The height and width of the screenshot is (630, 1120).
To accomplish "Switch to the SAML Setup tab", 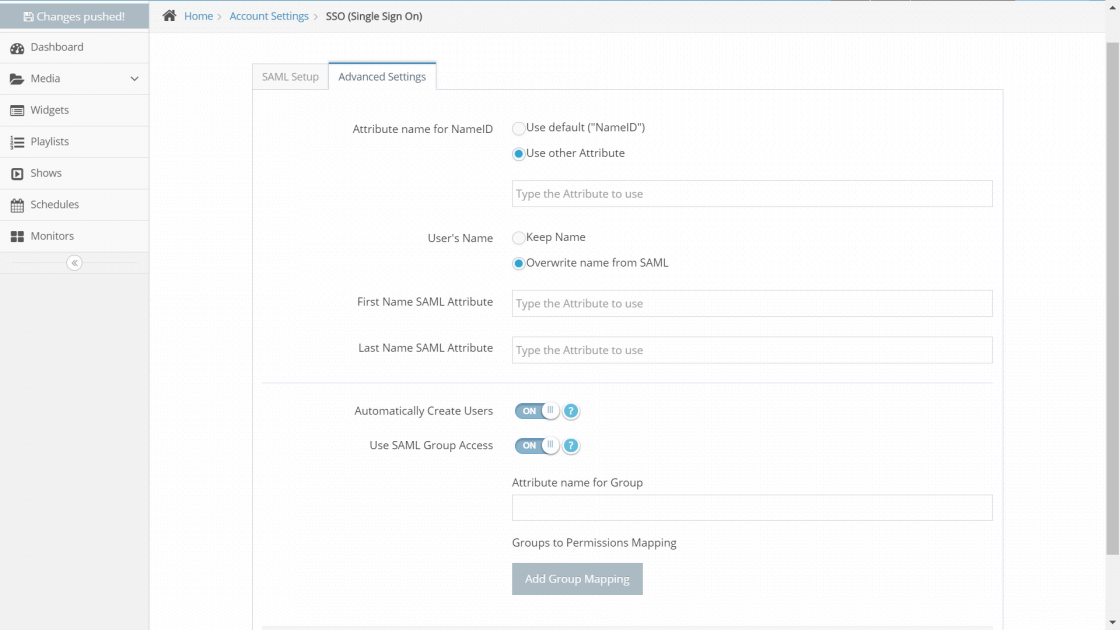I will (289, 75).
